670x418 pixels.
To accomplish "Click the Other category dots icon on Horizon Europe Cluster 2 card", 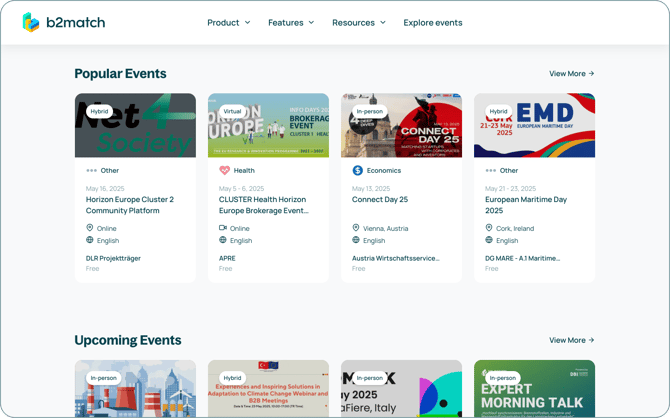I will click(91, 171).
